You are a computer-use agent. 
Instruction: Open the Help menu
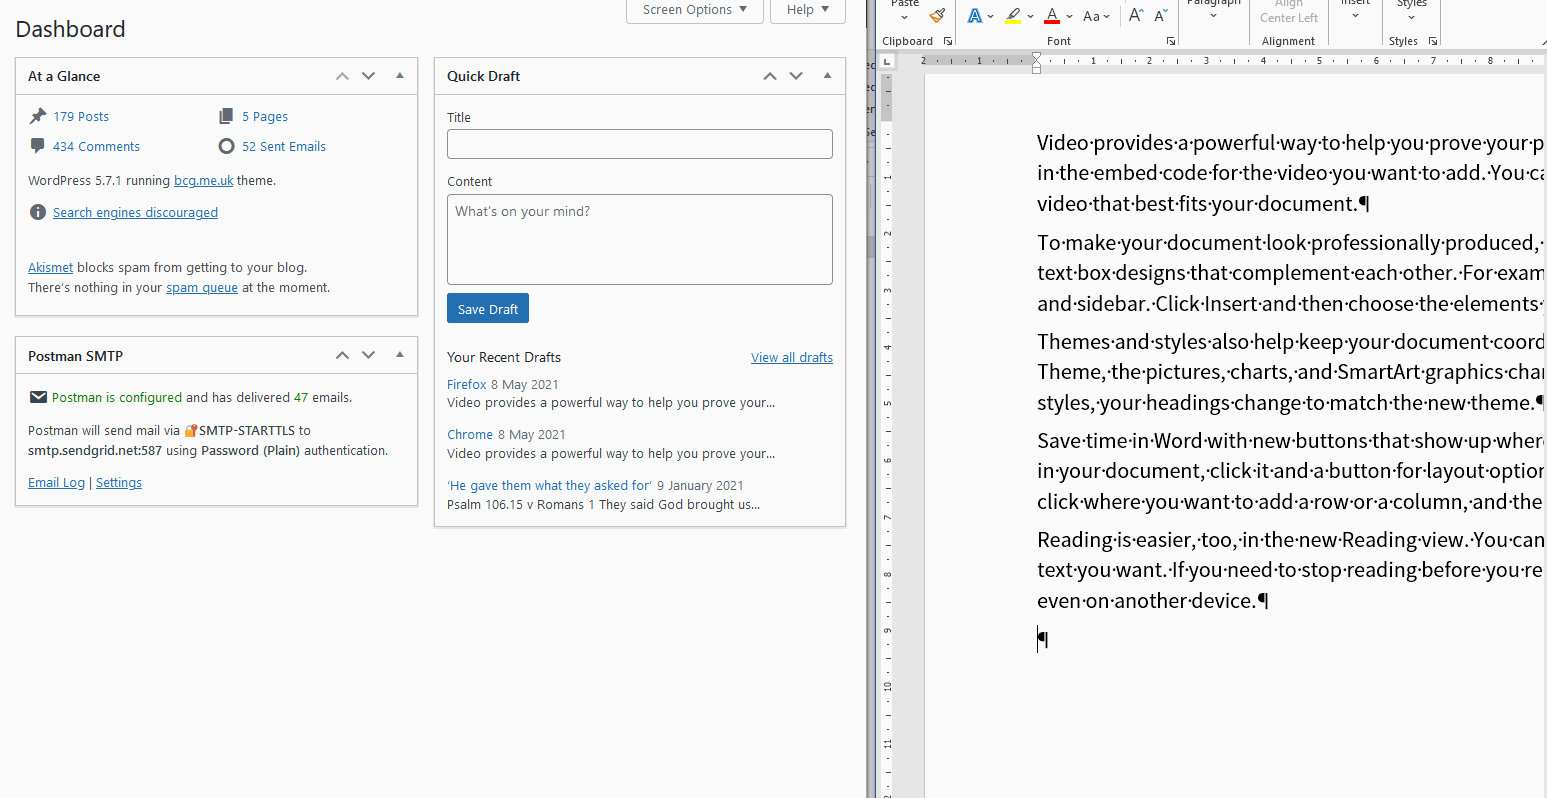coord(807,10)
